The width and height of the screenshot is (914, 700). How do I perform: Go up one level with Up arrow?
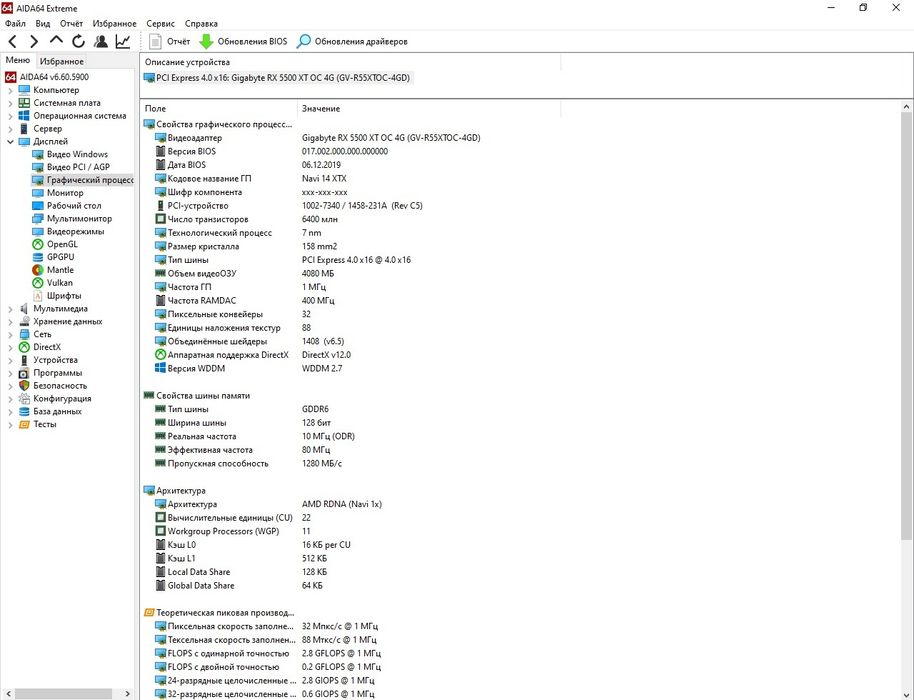(56, 40)
